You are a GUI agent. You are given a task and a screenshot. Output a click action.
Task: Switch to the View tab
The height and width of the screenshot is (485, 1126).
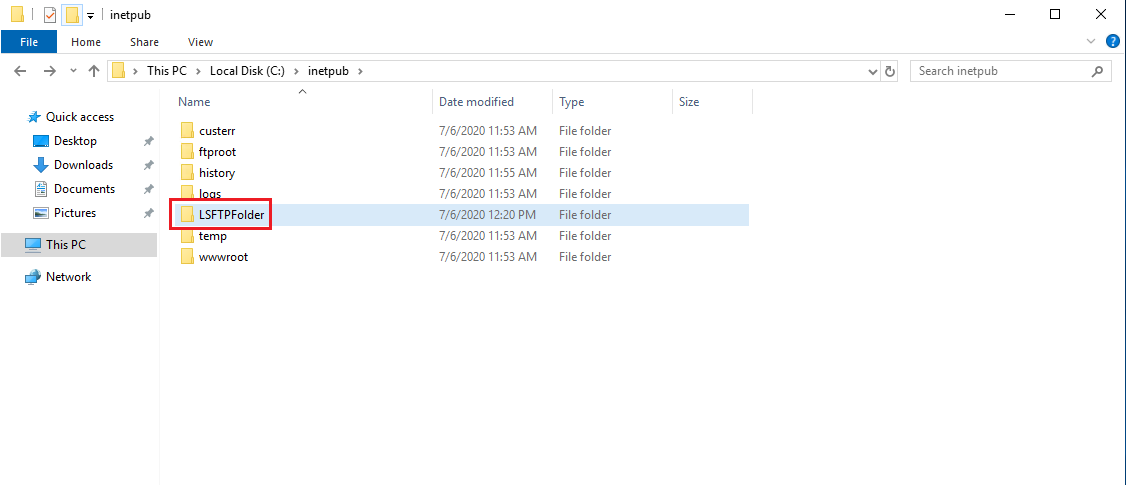coord(200,42)
